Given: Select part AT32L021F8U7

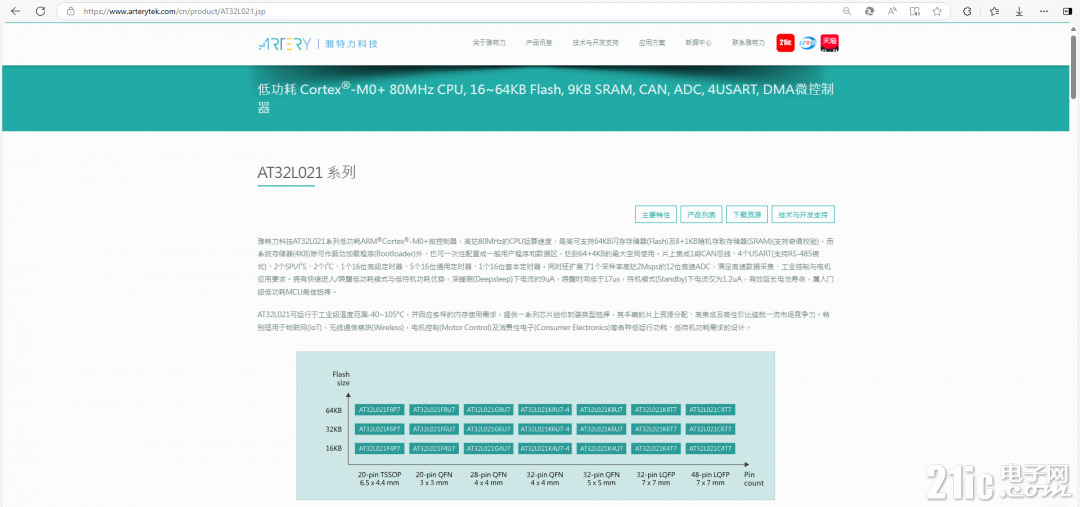Looking at the screenshot, I should click(x=435, y=410).
